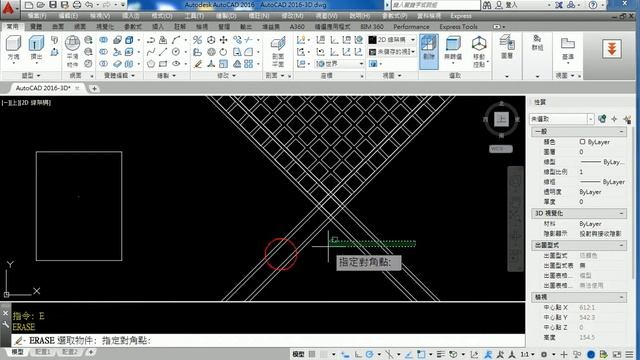Viewport: 640px width, 360px height.
Task: Select the Move tool in Modify panel
Action: (x=224, y=40)
